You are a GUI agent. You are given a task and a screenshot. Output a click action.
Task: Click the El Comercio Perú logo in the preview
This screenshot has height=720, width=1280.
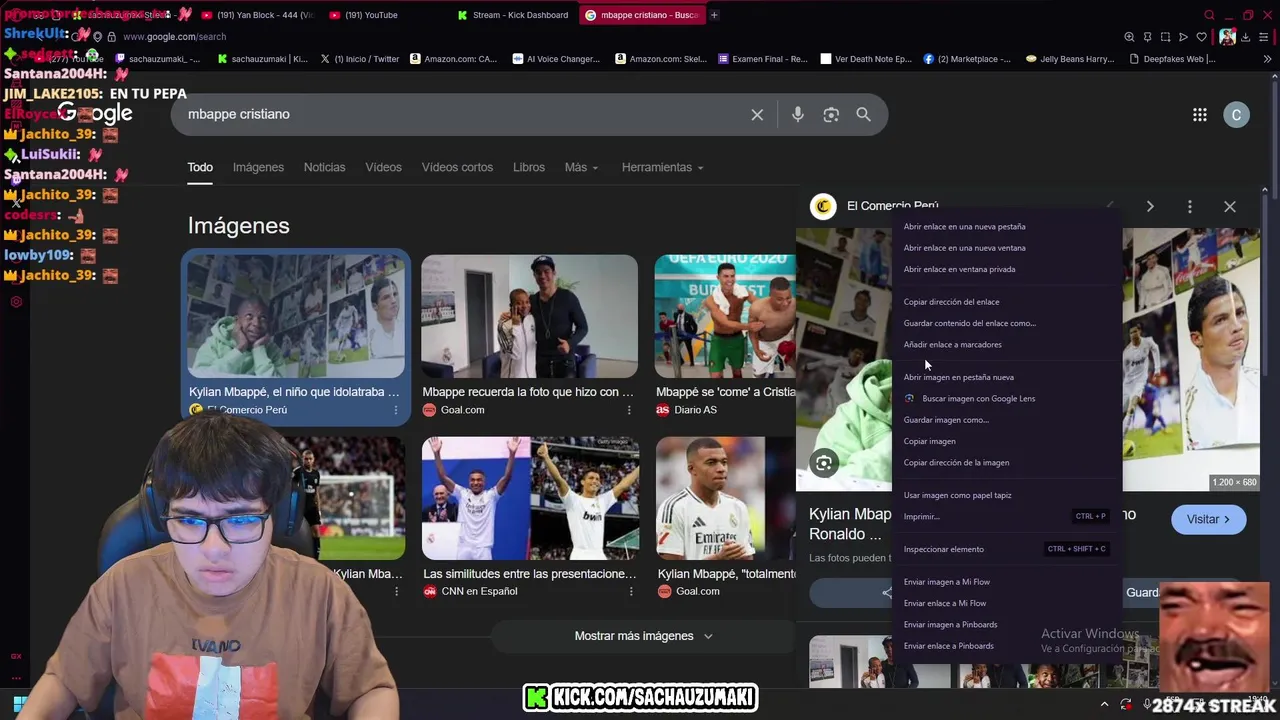coord(823,207)
